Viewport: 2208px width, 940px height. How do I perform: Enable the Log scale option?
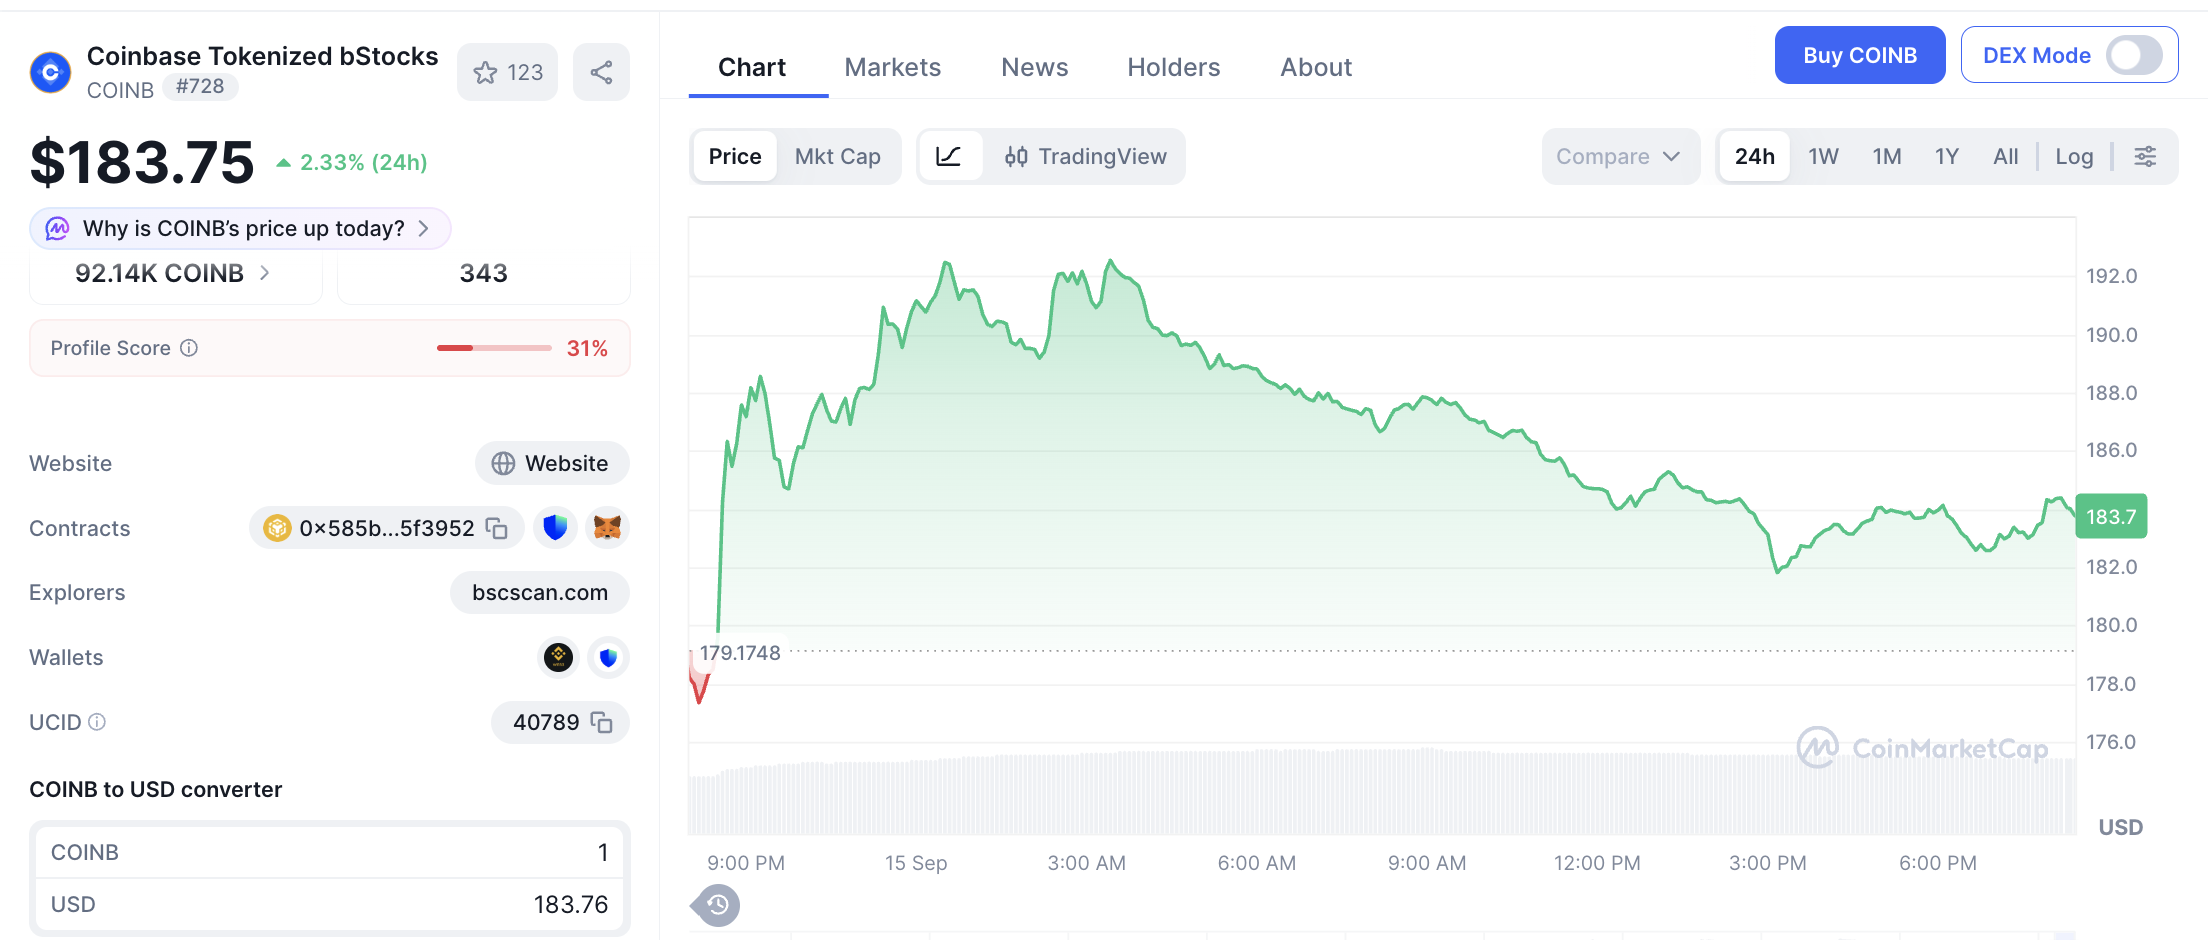point(2074,156)
